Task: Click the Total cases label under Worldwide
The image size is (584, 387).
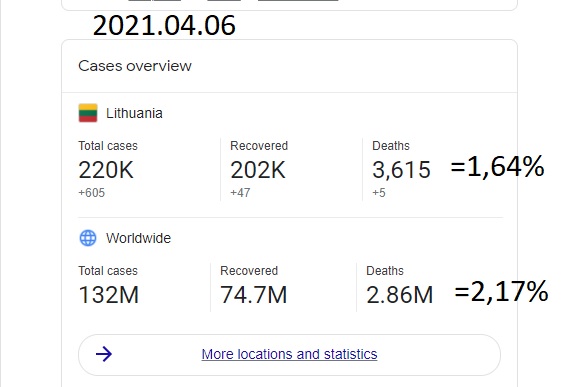Action: 108,271
